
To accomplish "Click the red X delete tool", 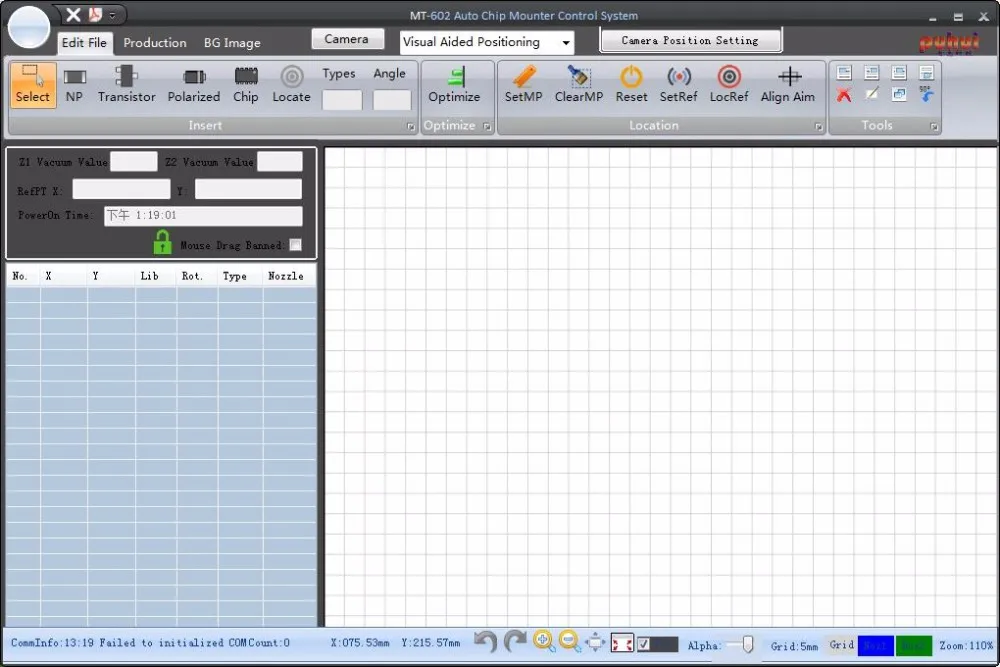I will (844, 96).
